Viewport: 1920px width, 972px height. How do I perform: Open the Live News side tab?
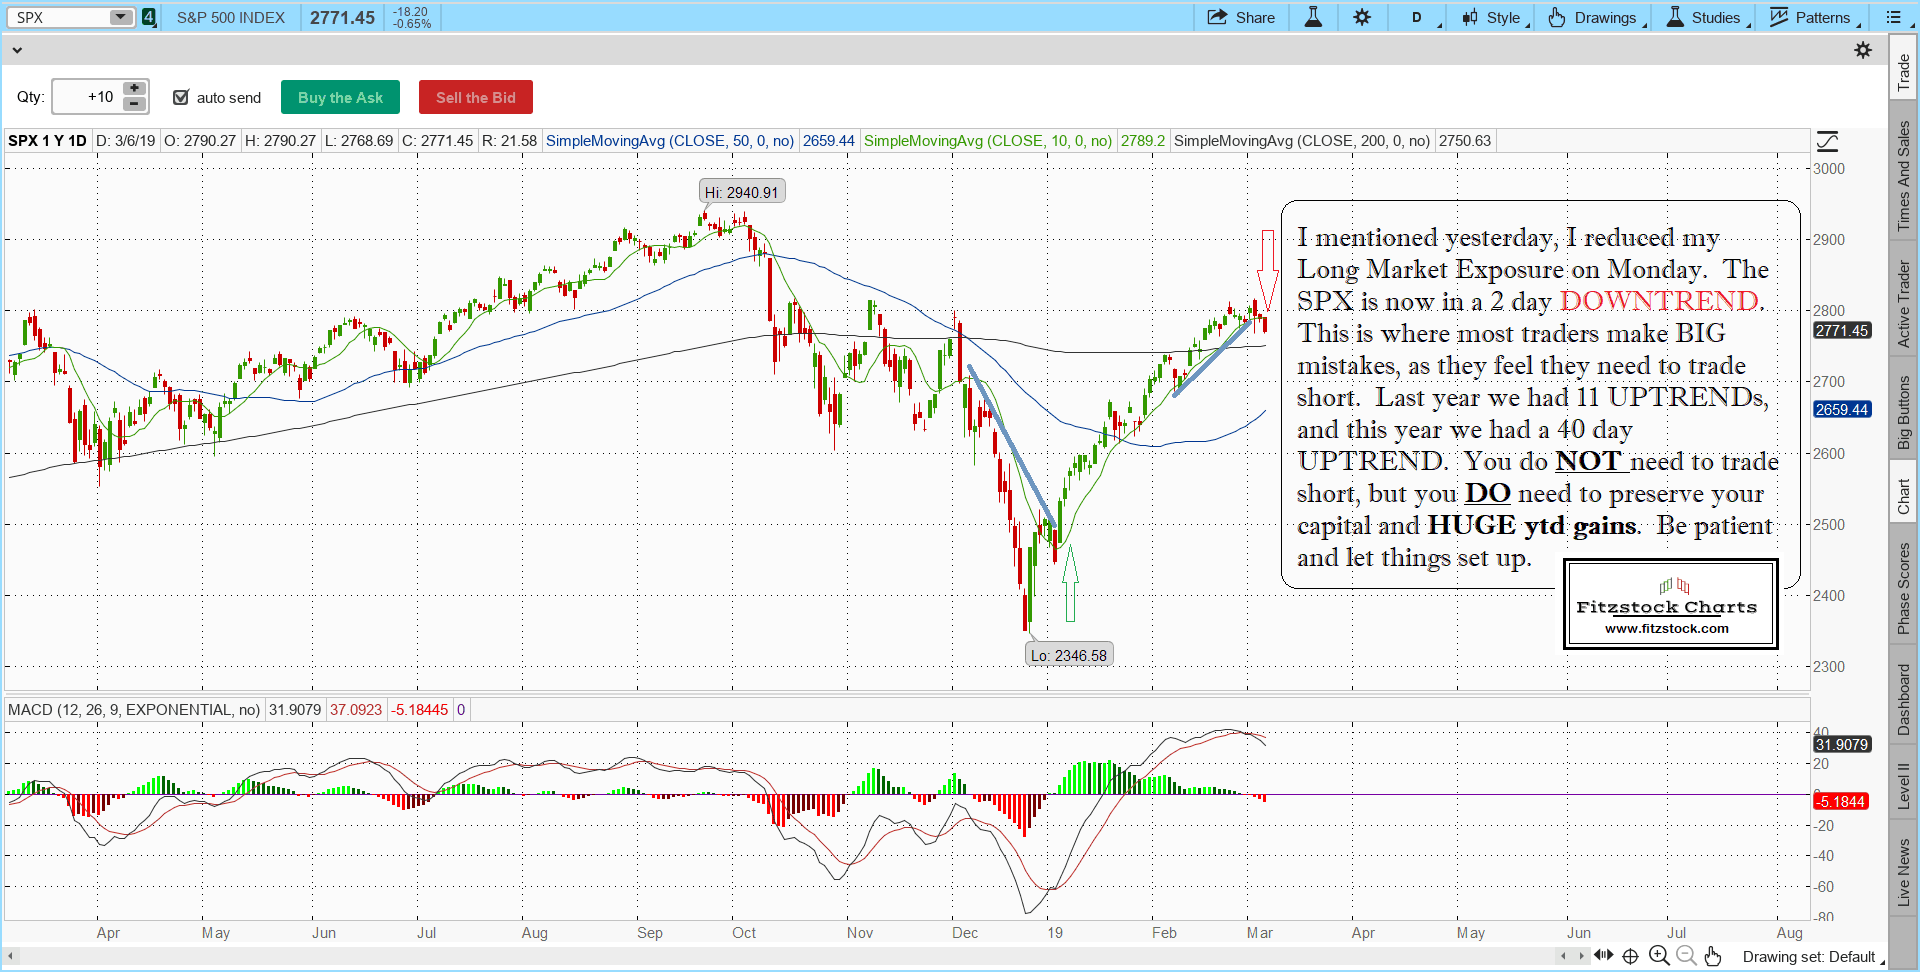pos(1904,872)
